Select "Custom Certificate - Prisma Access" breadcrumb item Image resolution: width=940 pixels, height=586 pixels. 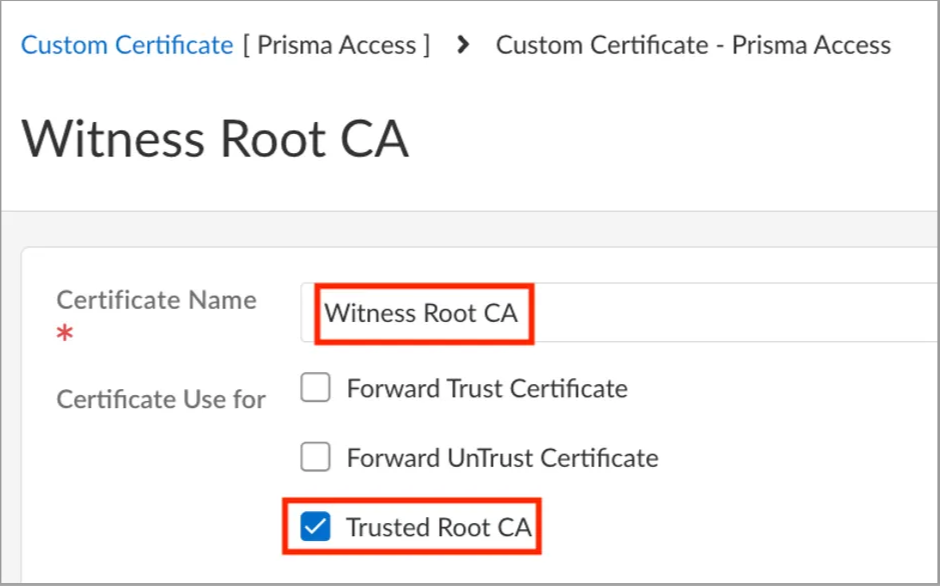point(693,45)
